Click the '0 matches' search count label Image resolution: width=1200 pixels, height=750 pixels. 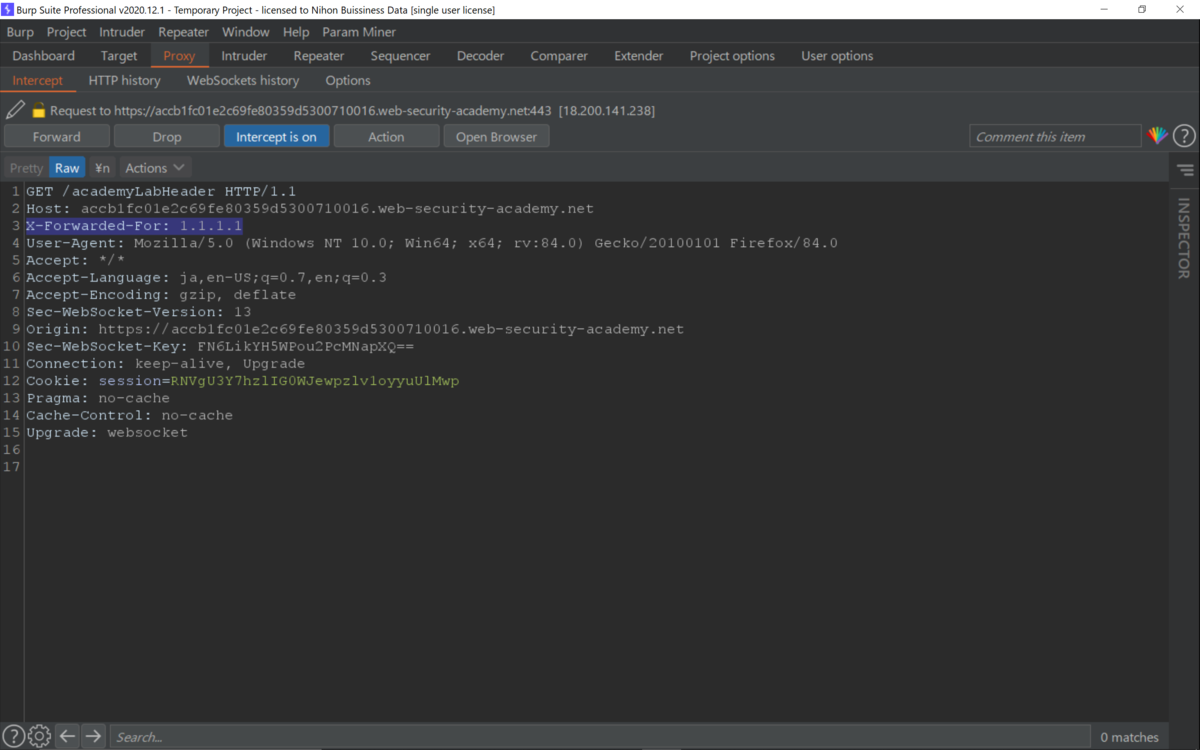[x=1129, y=737]
